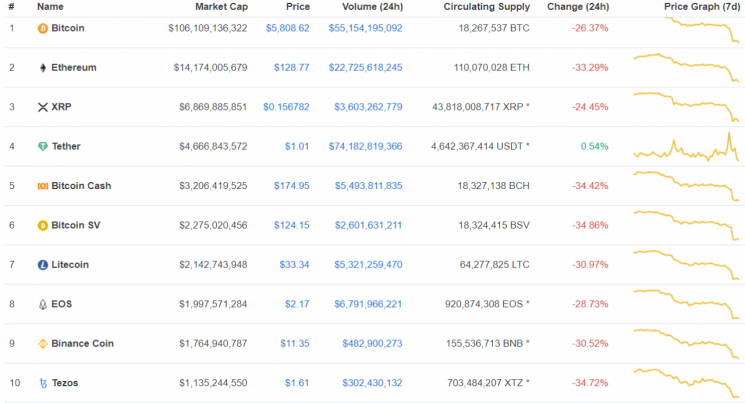Click the Price Graph (7d) column header
Viewport: 745px width, 403px height.
click(x=702, y=7)
